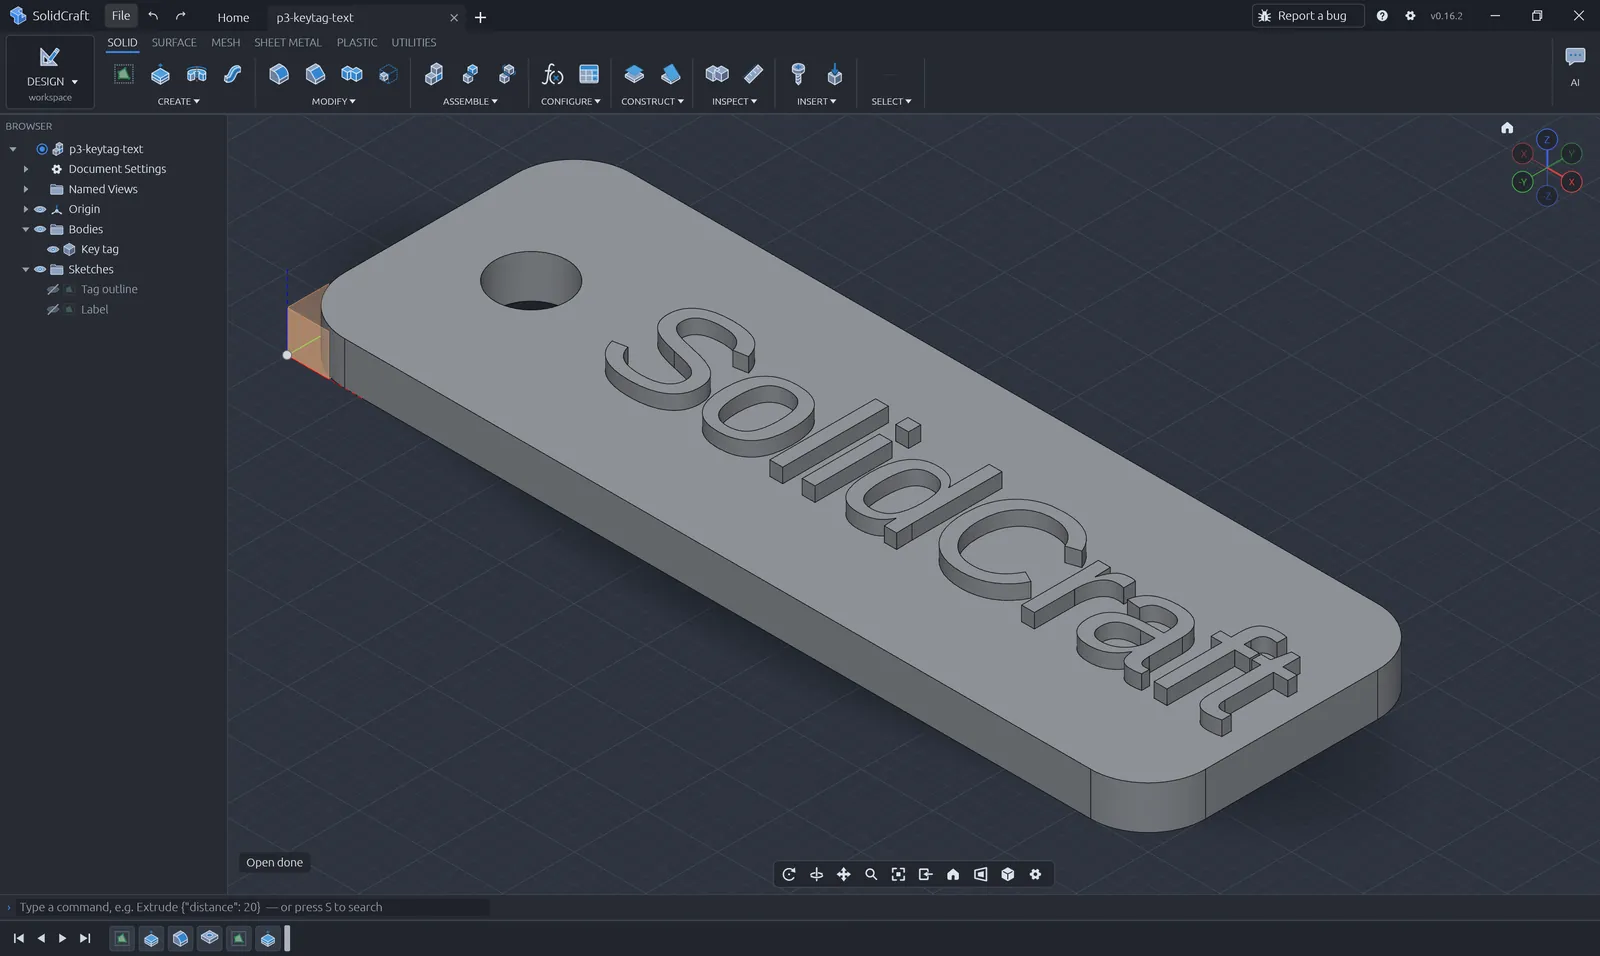Viewport: 1600px width, 956px height.
Task: Click the second ASSEMBLE group icon
Action: pyautogui.click(x=470, y=74)
